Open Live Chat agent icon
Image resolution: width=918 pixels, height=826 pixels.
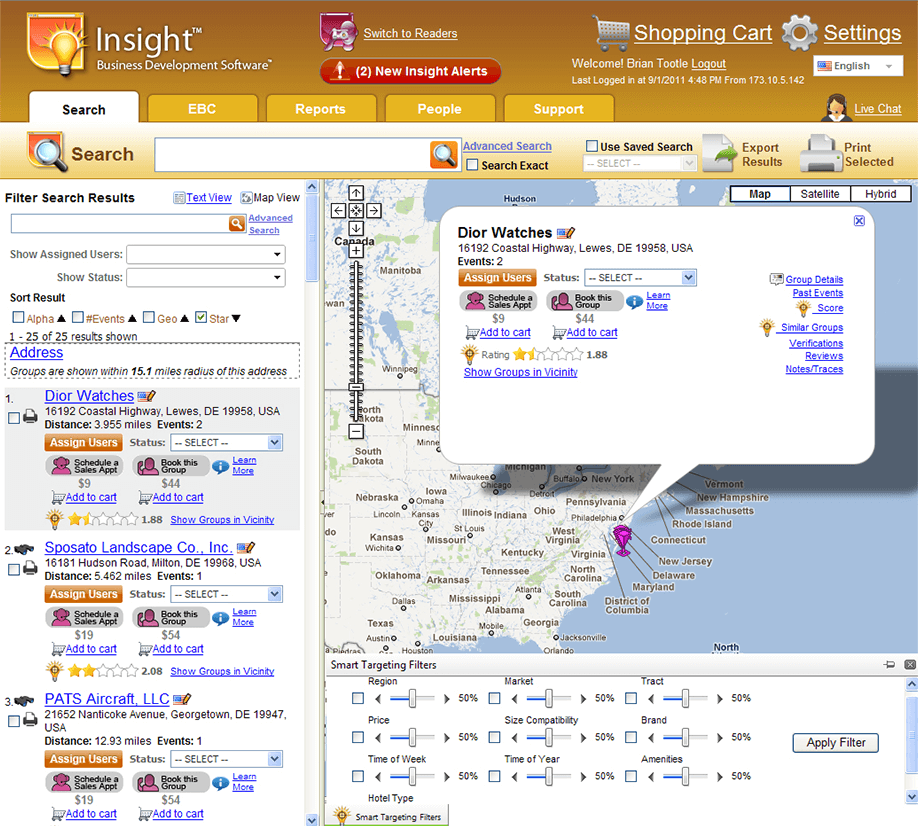[835, 108]
